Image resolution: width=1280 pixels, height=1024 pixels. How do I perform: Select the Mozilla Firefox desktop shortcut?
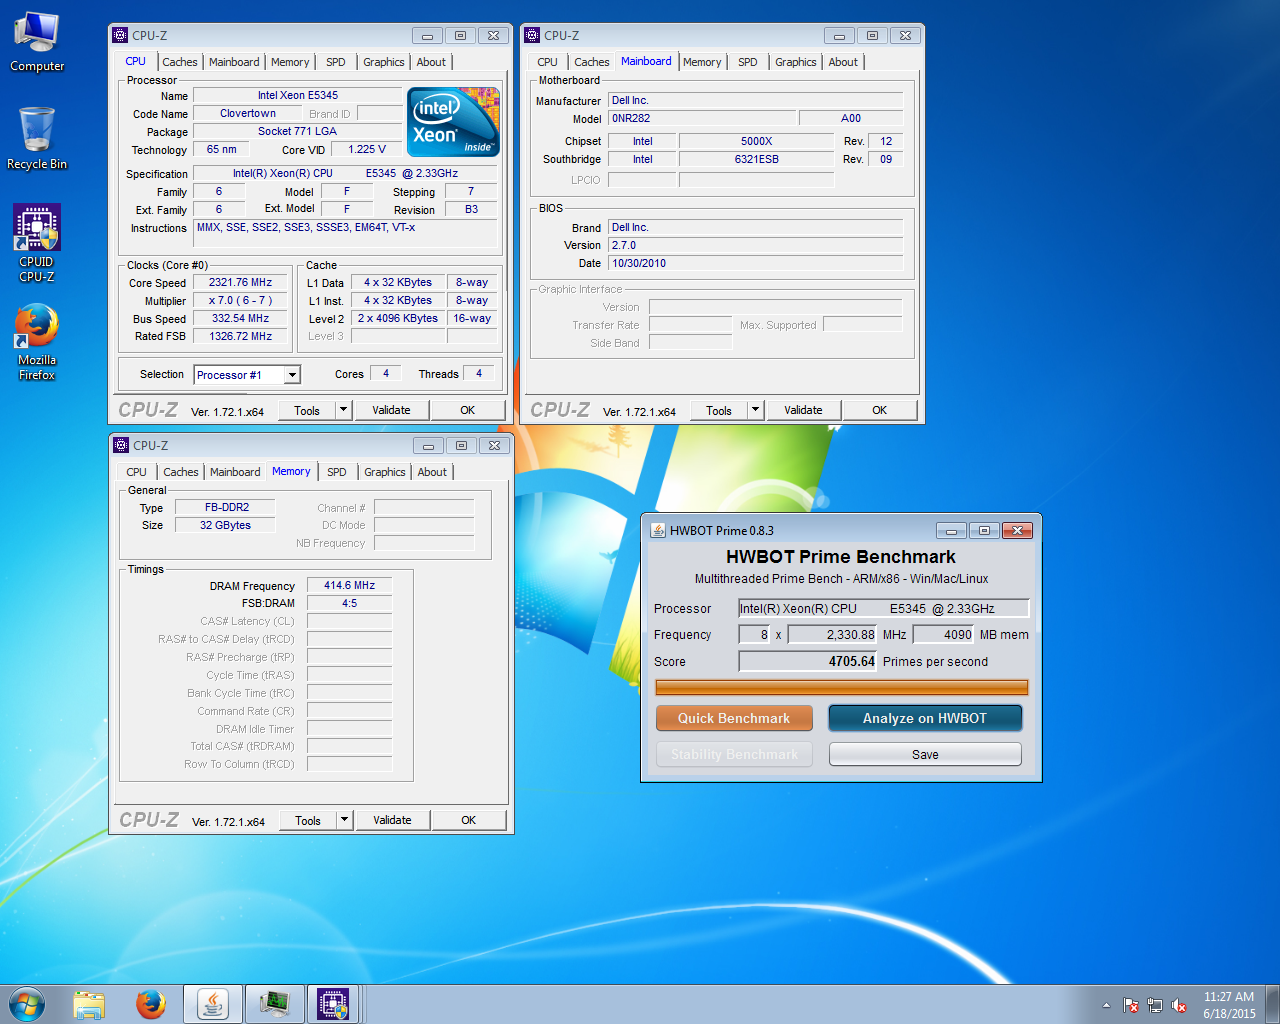[x=37, y=342]
